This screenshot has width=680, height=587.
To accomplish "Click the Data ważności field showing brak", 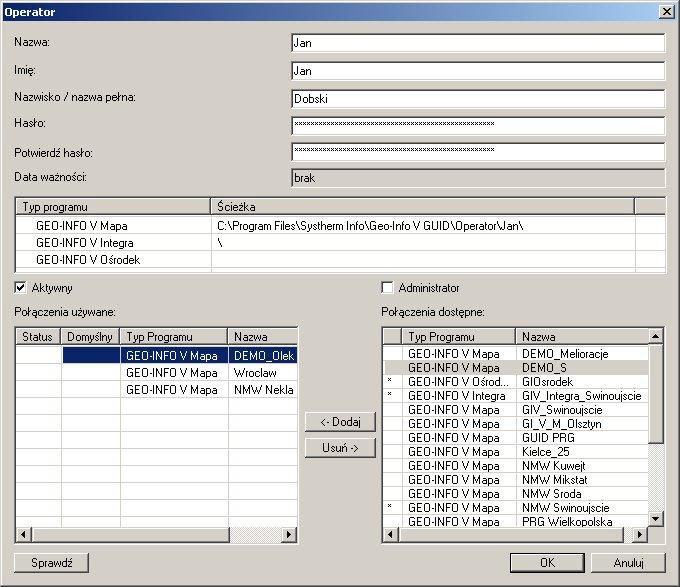I will coord(478,178).
